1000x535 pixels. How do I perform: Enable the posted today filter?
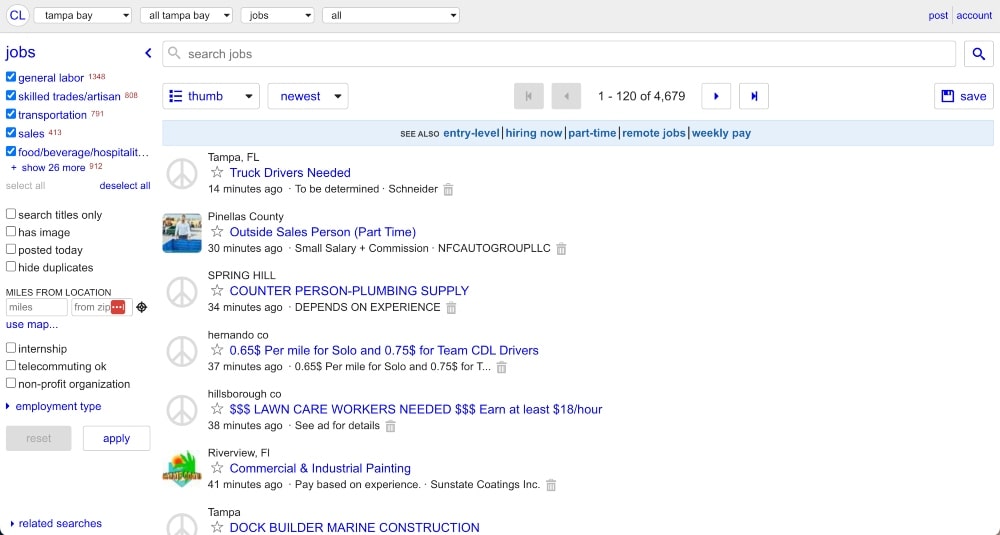(x=11, y=249)
